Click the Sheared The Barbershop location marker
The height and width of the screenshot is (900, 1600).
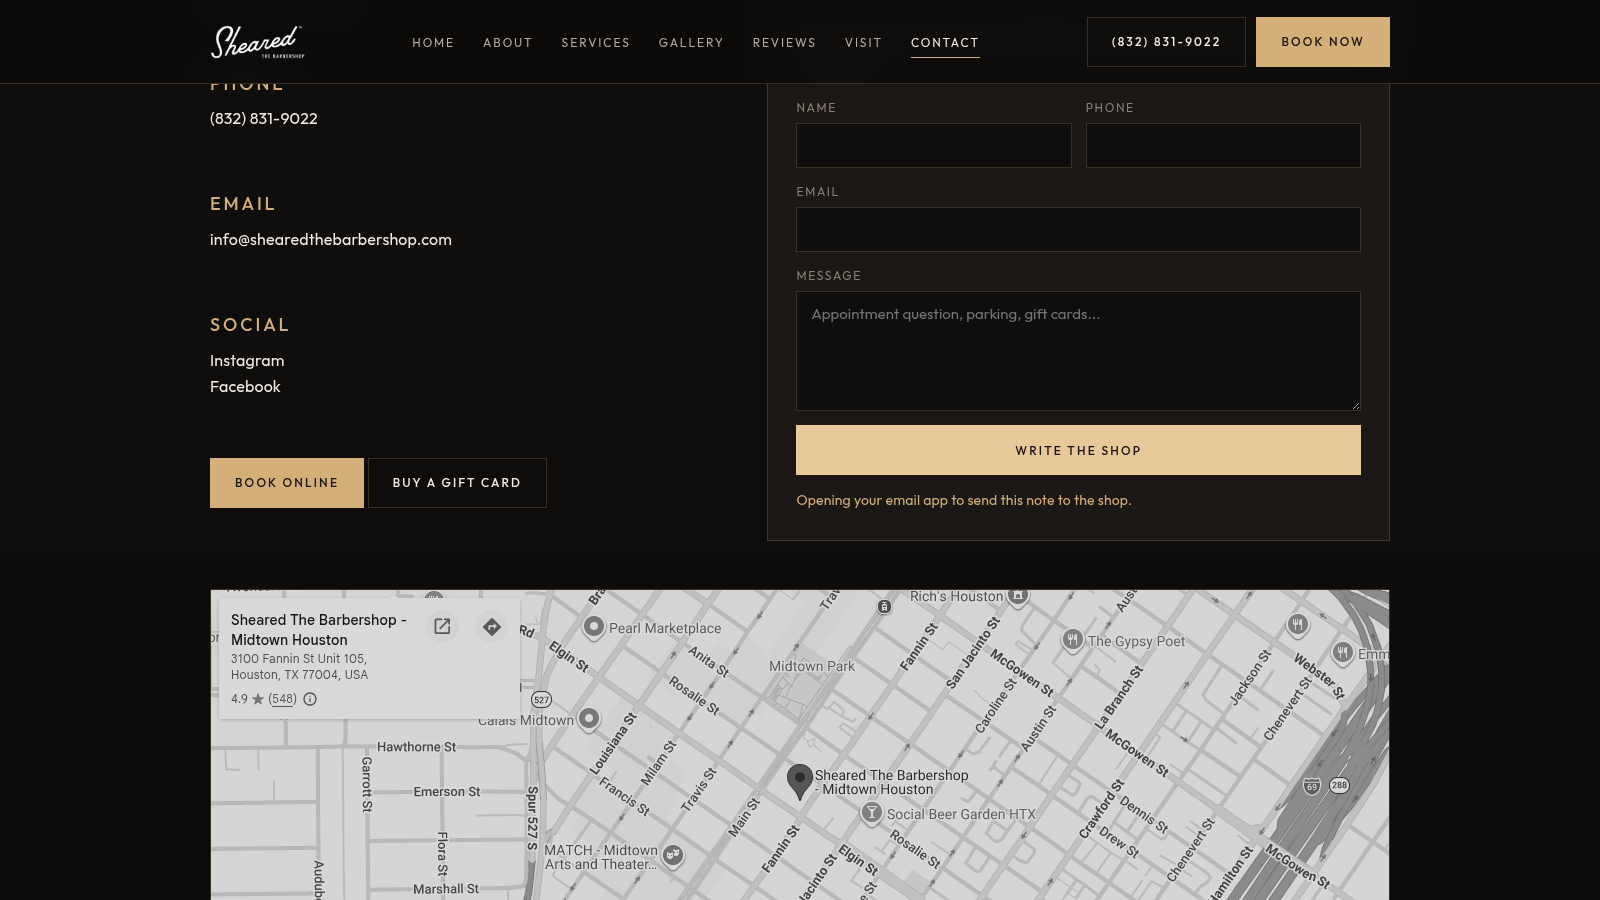coord(799,781)
